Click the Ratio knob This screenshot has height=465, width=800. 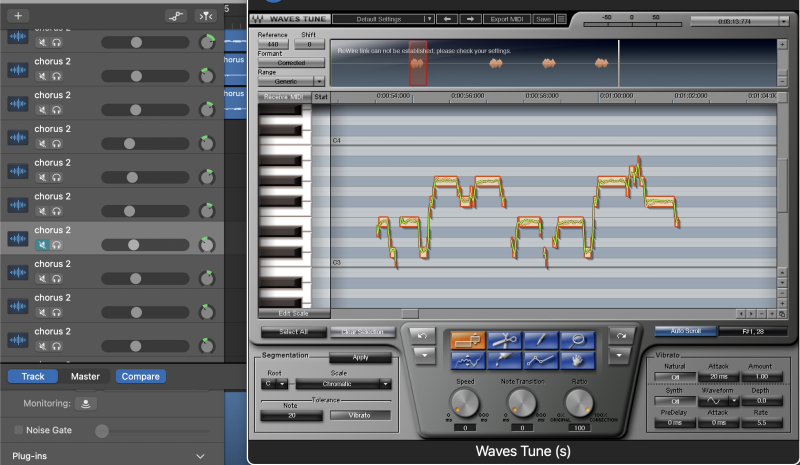[x=579, y=402]
